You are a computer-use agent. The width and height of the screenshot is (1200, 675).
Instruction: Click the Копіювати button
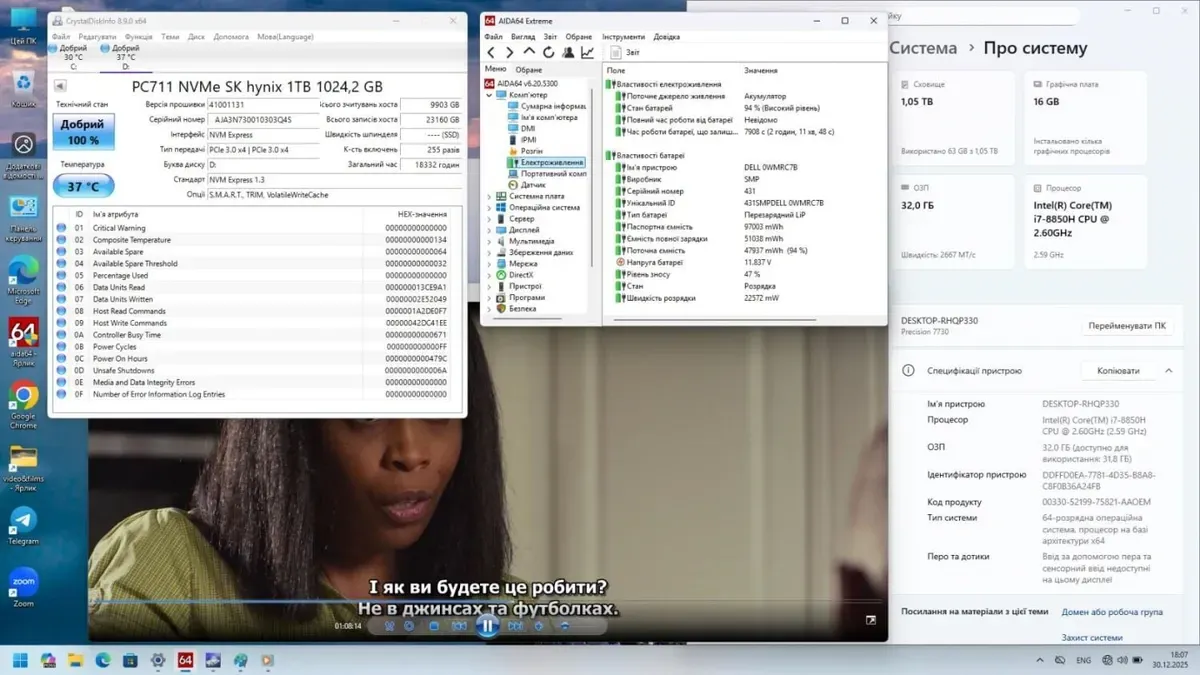point(1117,371)
